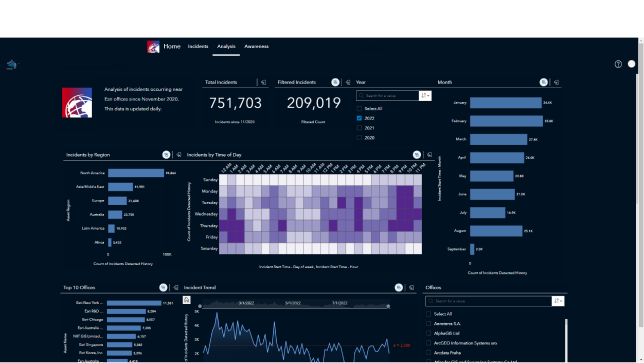This screenshot has height=363, width=644.
Task: Expand the Total Incidents widget
Action: pyautogui.click(x=263, y=83)
